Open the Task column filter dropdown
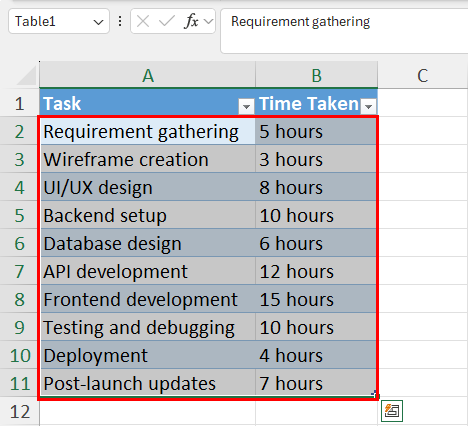This screenshot has height=426, width=468. 246,106
